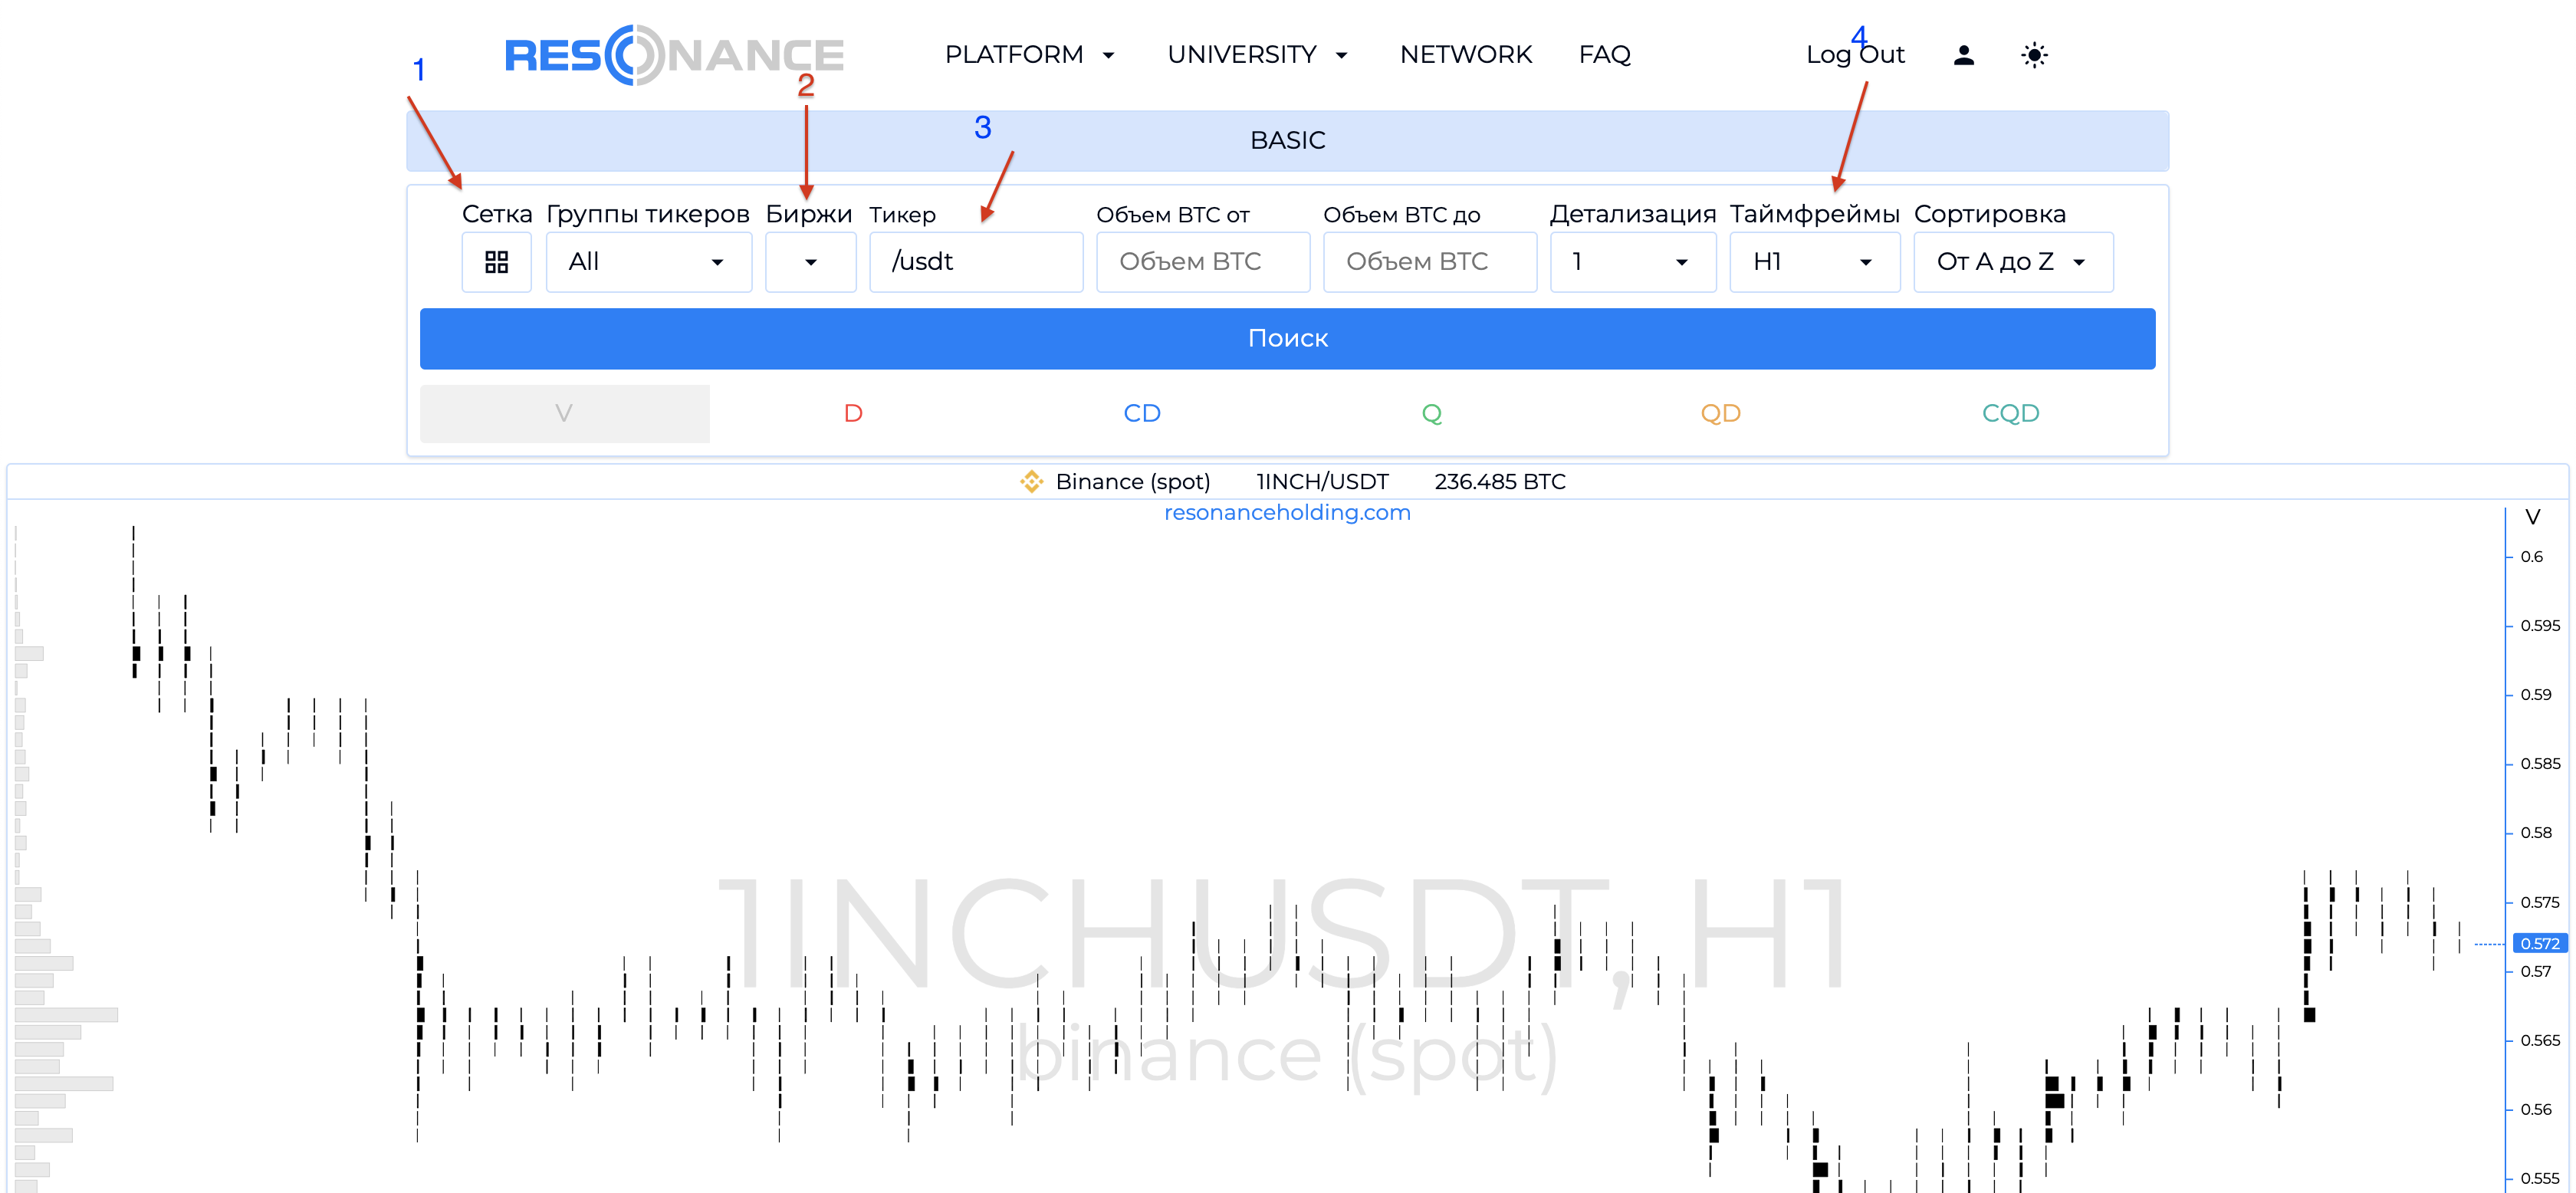Toggle the light/dark theme sun icon
Screen dimensions: 2576x1193
(x=2033, y=55)
